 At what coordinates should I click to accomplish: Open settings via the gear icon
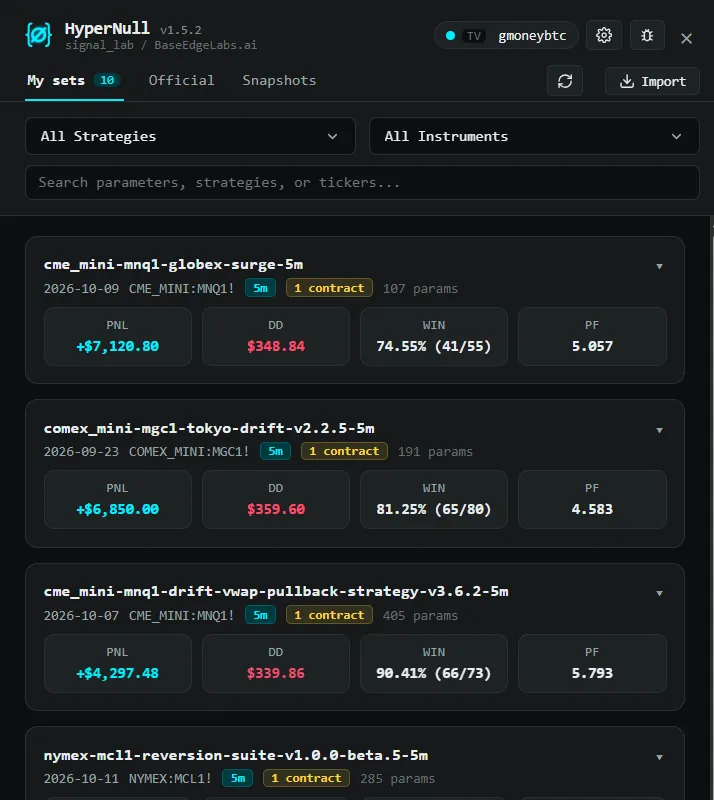[604, 35]
